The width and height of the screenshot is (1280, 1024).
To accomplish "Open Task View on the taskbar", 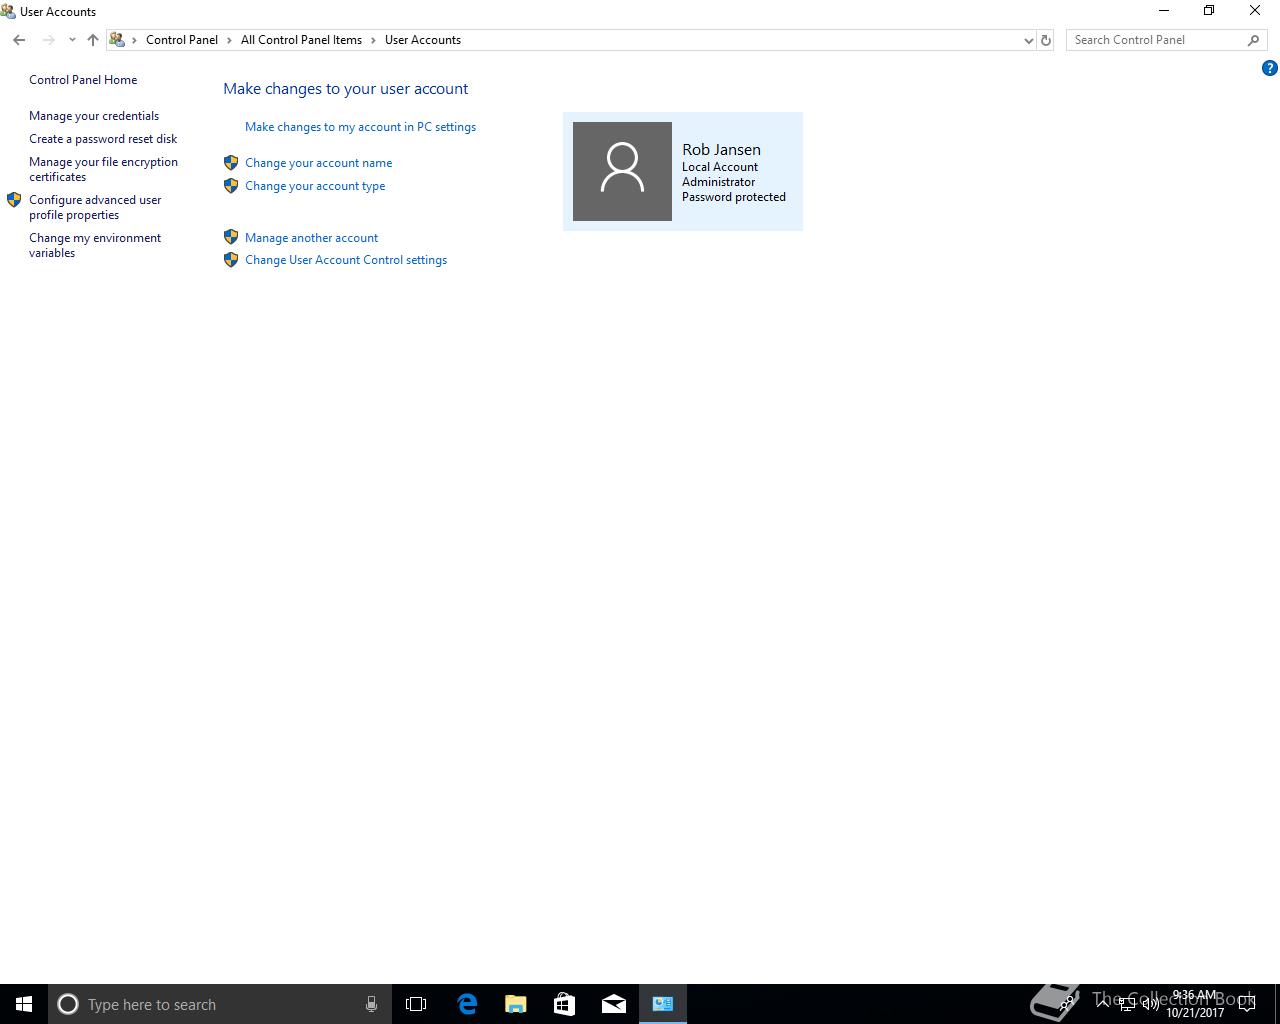I will [x=416, y=1004].
